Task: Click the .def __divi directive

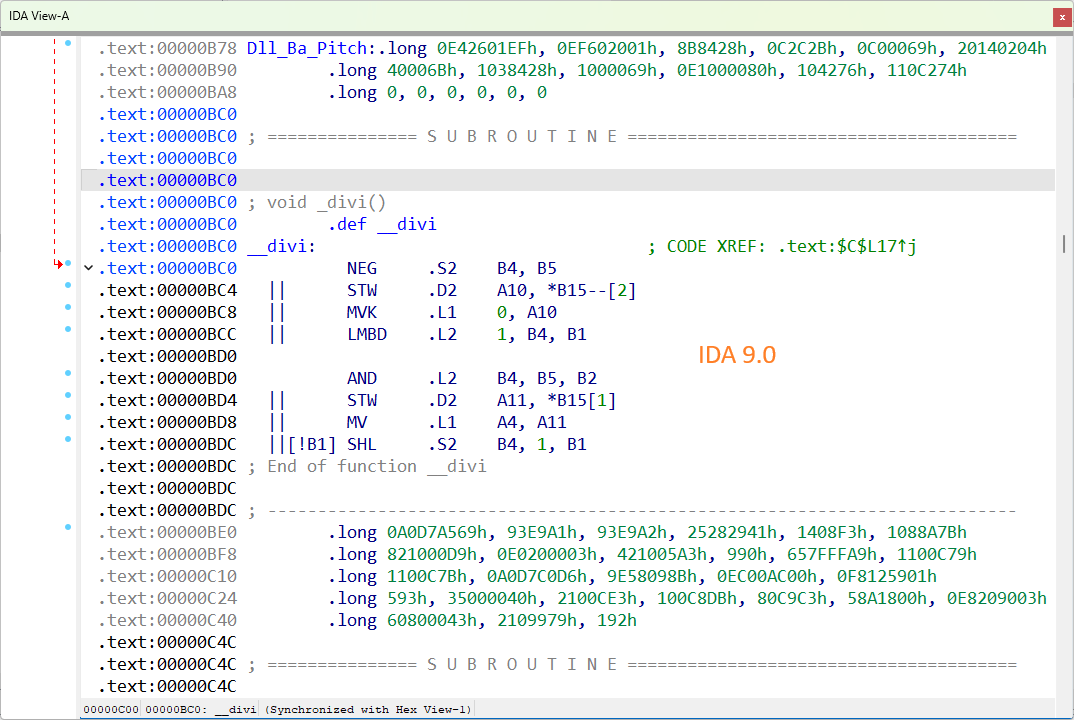Action: click(382, 225)
